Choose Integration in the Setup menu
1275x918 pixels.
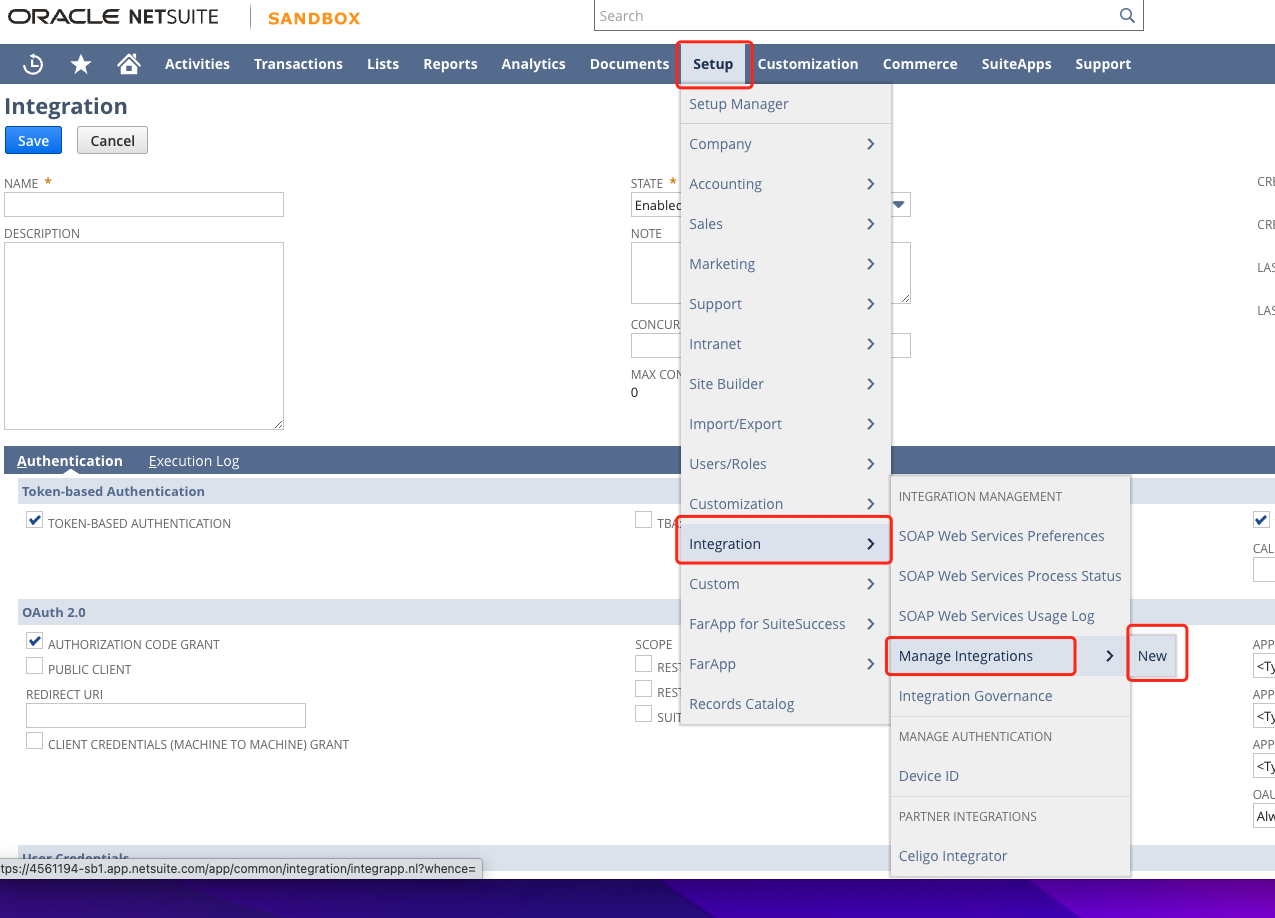pyautogui.click(x=785, y=544)
